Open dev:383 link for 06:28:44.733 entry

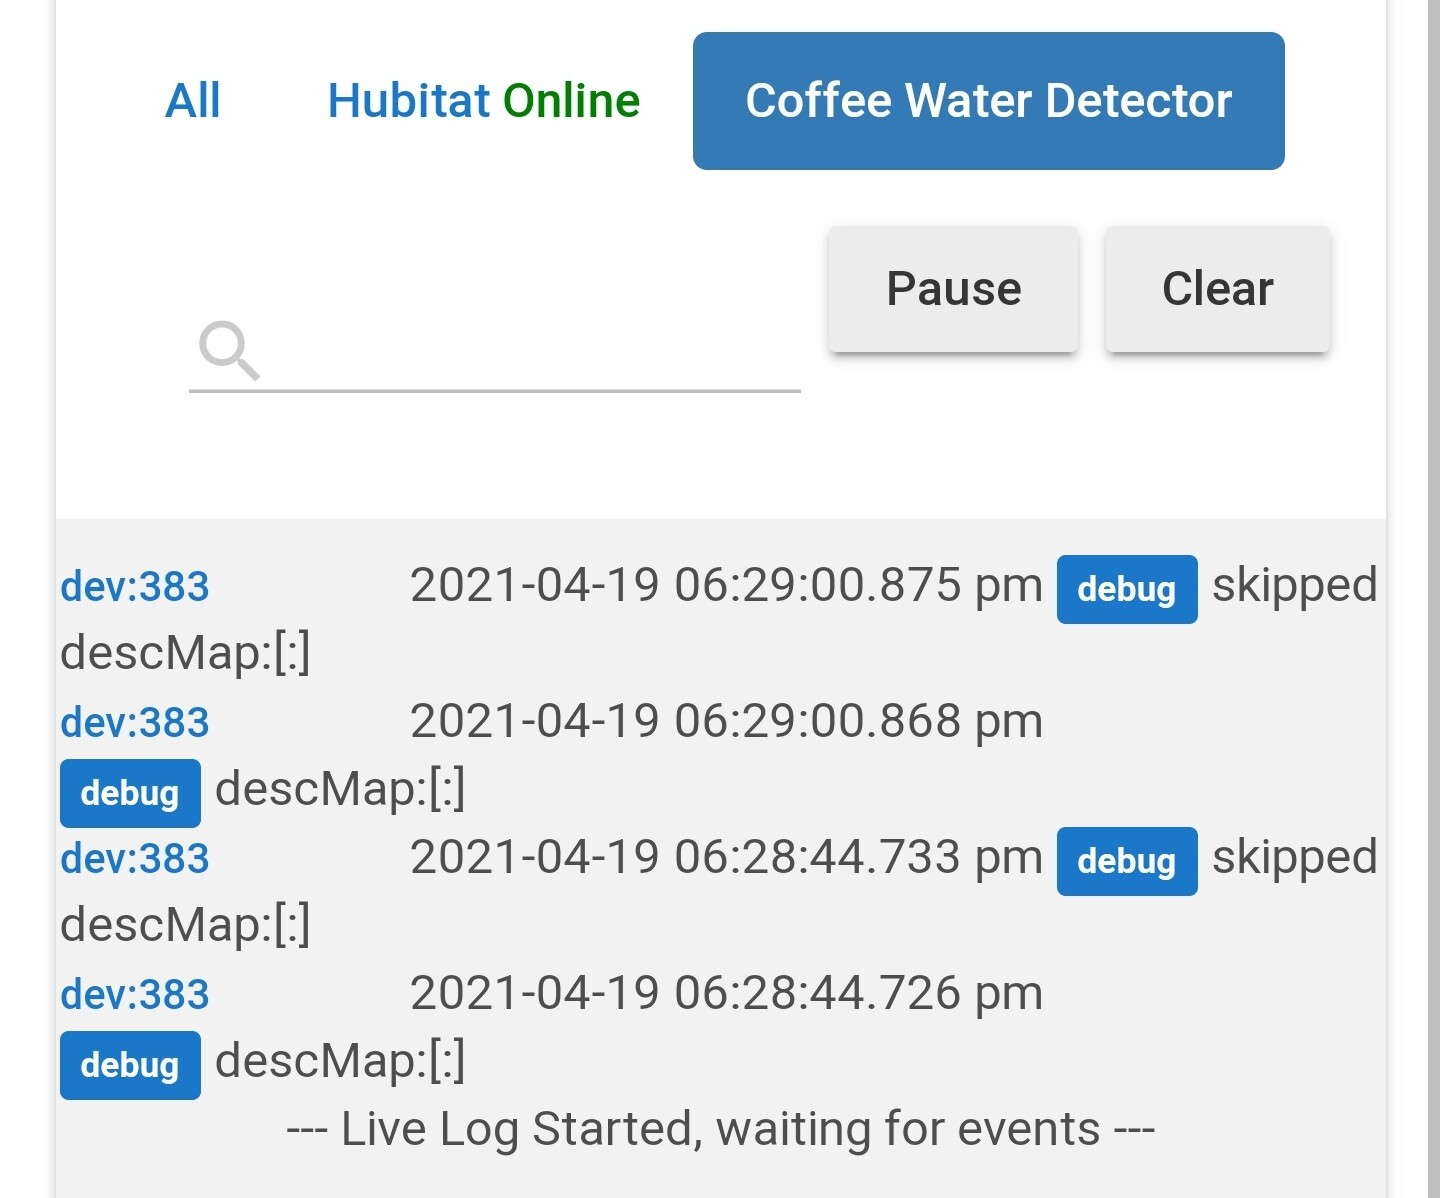click(x=135, y=859)
